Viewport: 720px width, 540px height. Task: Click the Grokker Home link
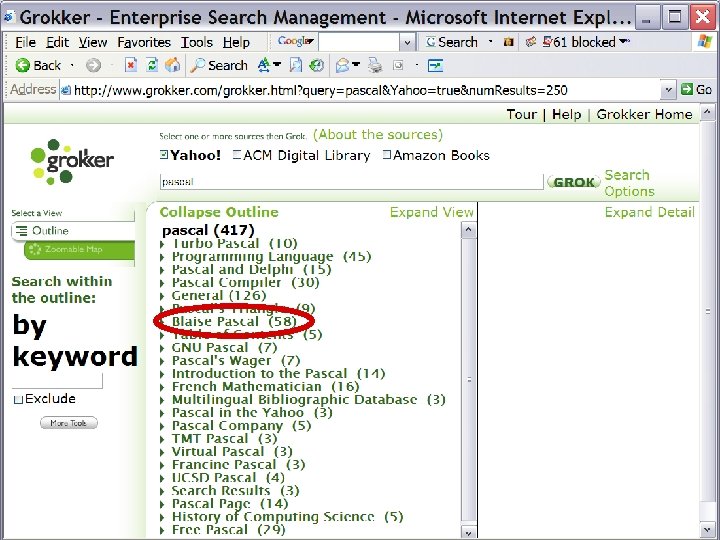click(644, 114)
